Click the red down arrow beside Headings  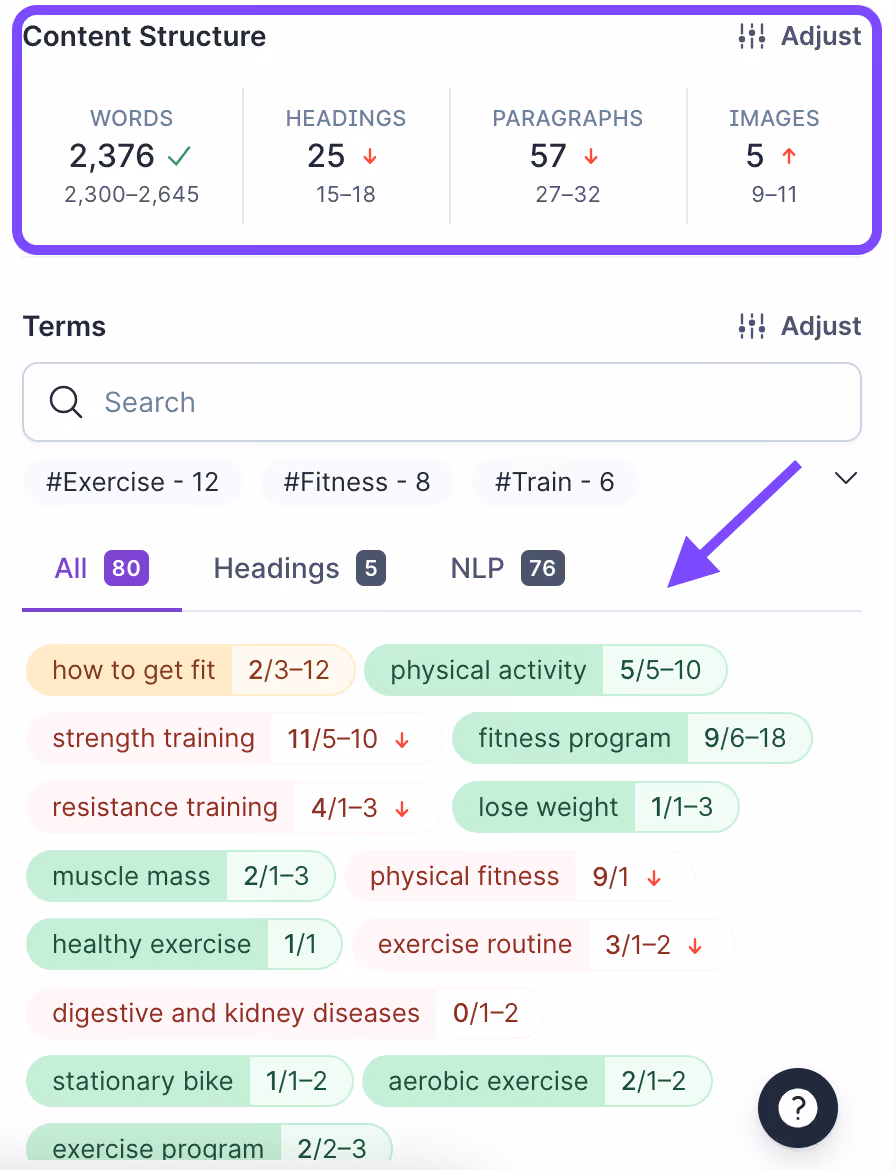[369, 156]
